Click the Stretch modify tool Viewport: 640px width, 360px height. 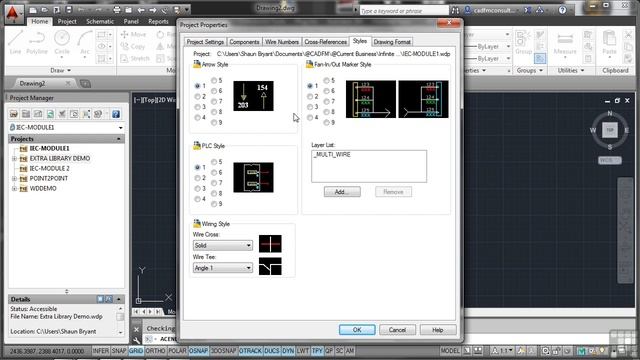tap(135, 58)
